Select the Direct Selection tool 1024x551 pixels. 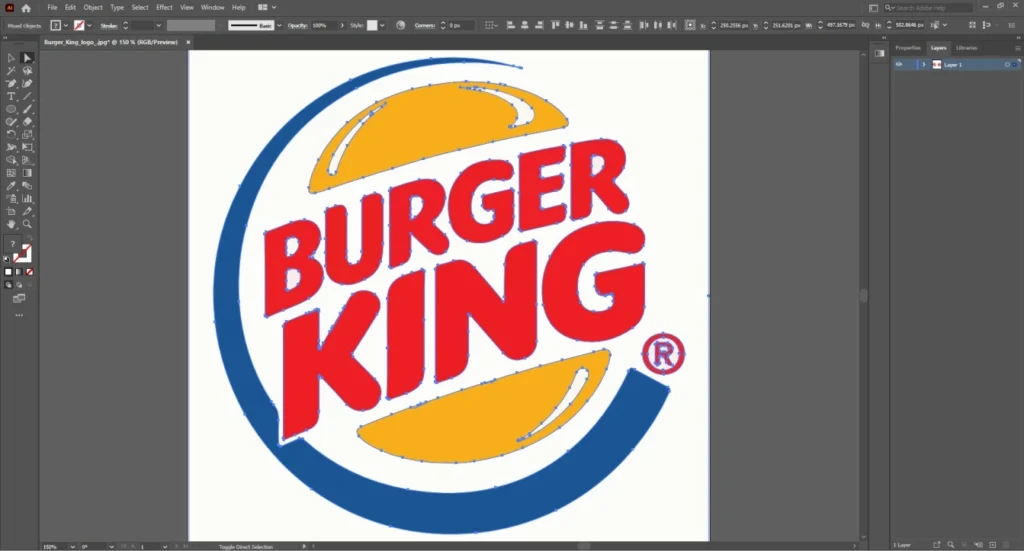pos(27,58)
